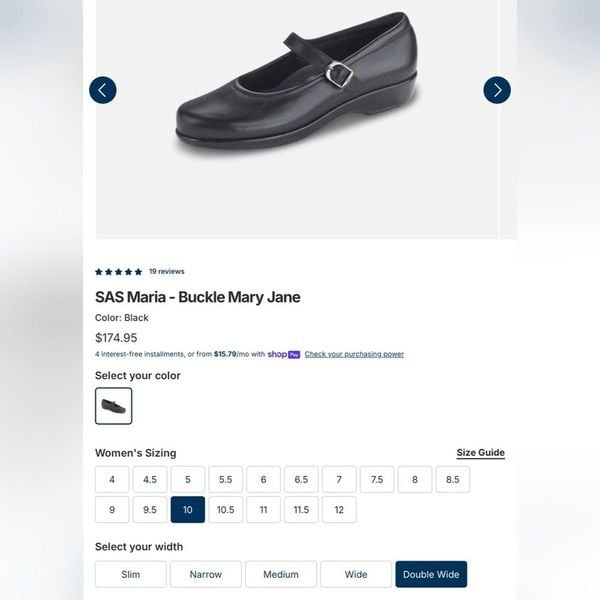Select the black shoe color swatch
The height and width of the screenshot is (600, 600).
tap(114, 406)
